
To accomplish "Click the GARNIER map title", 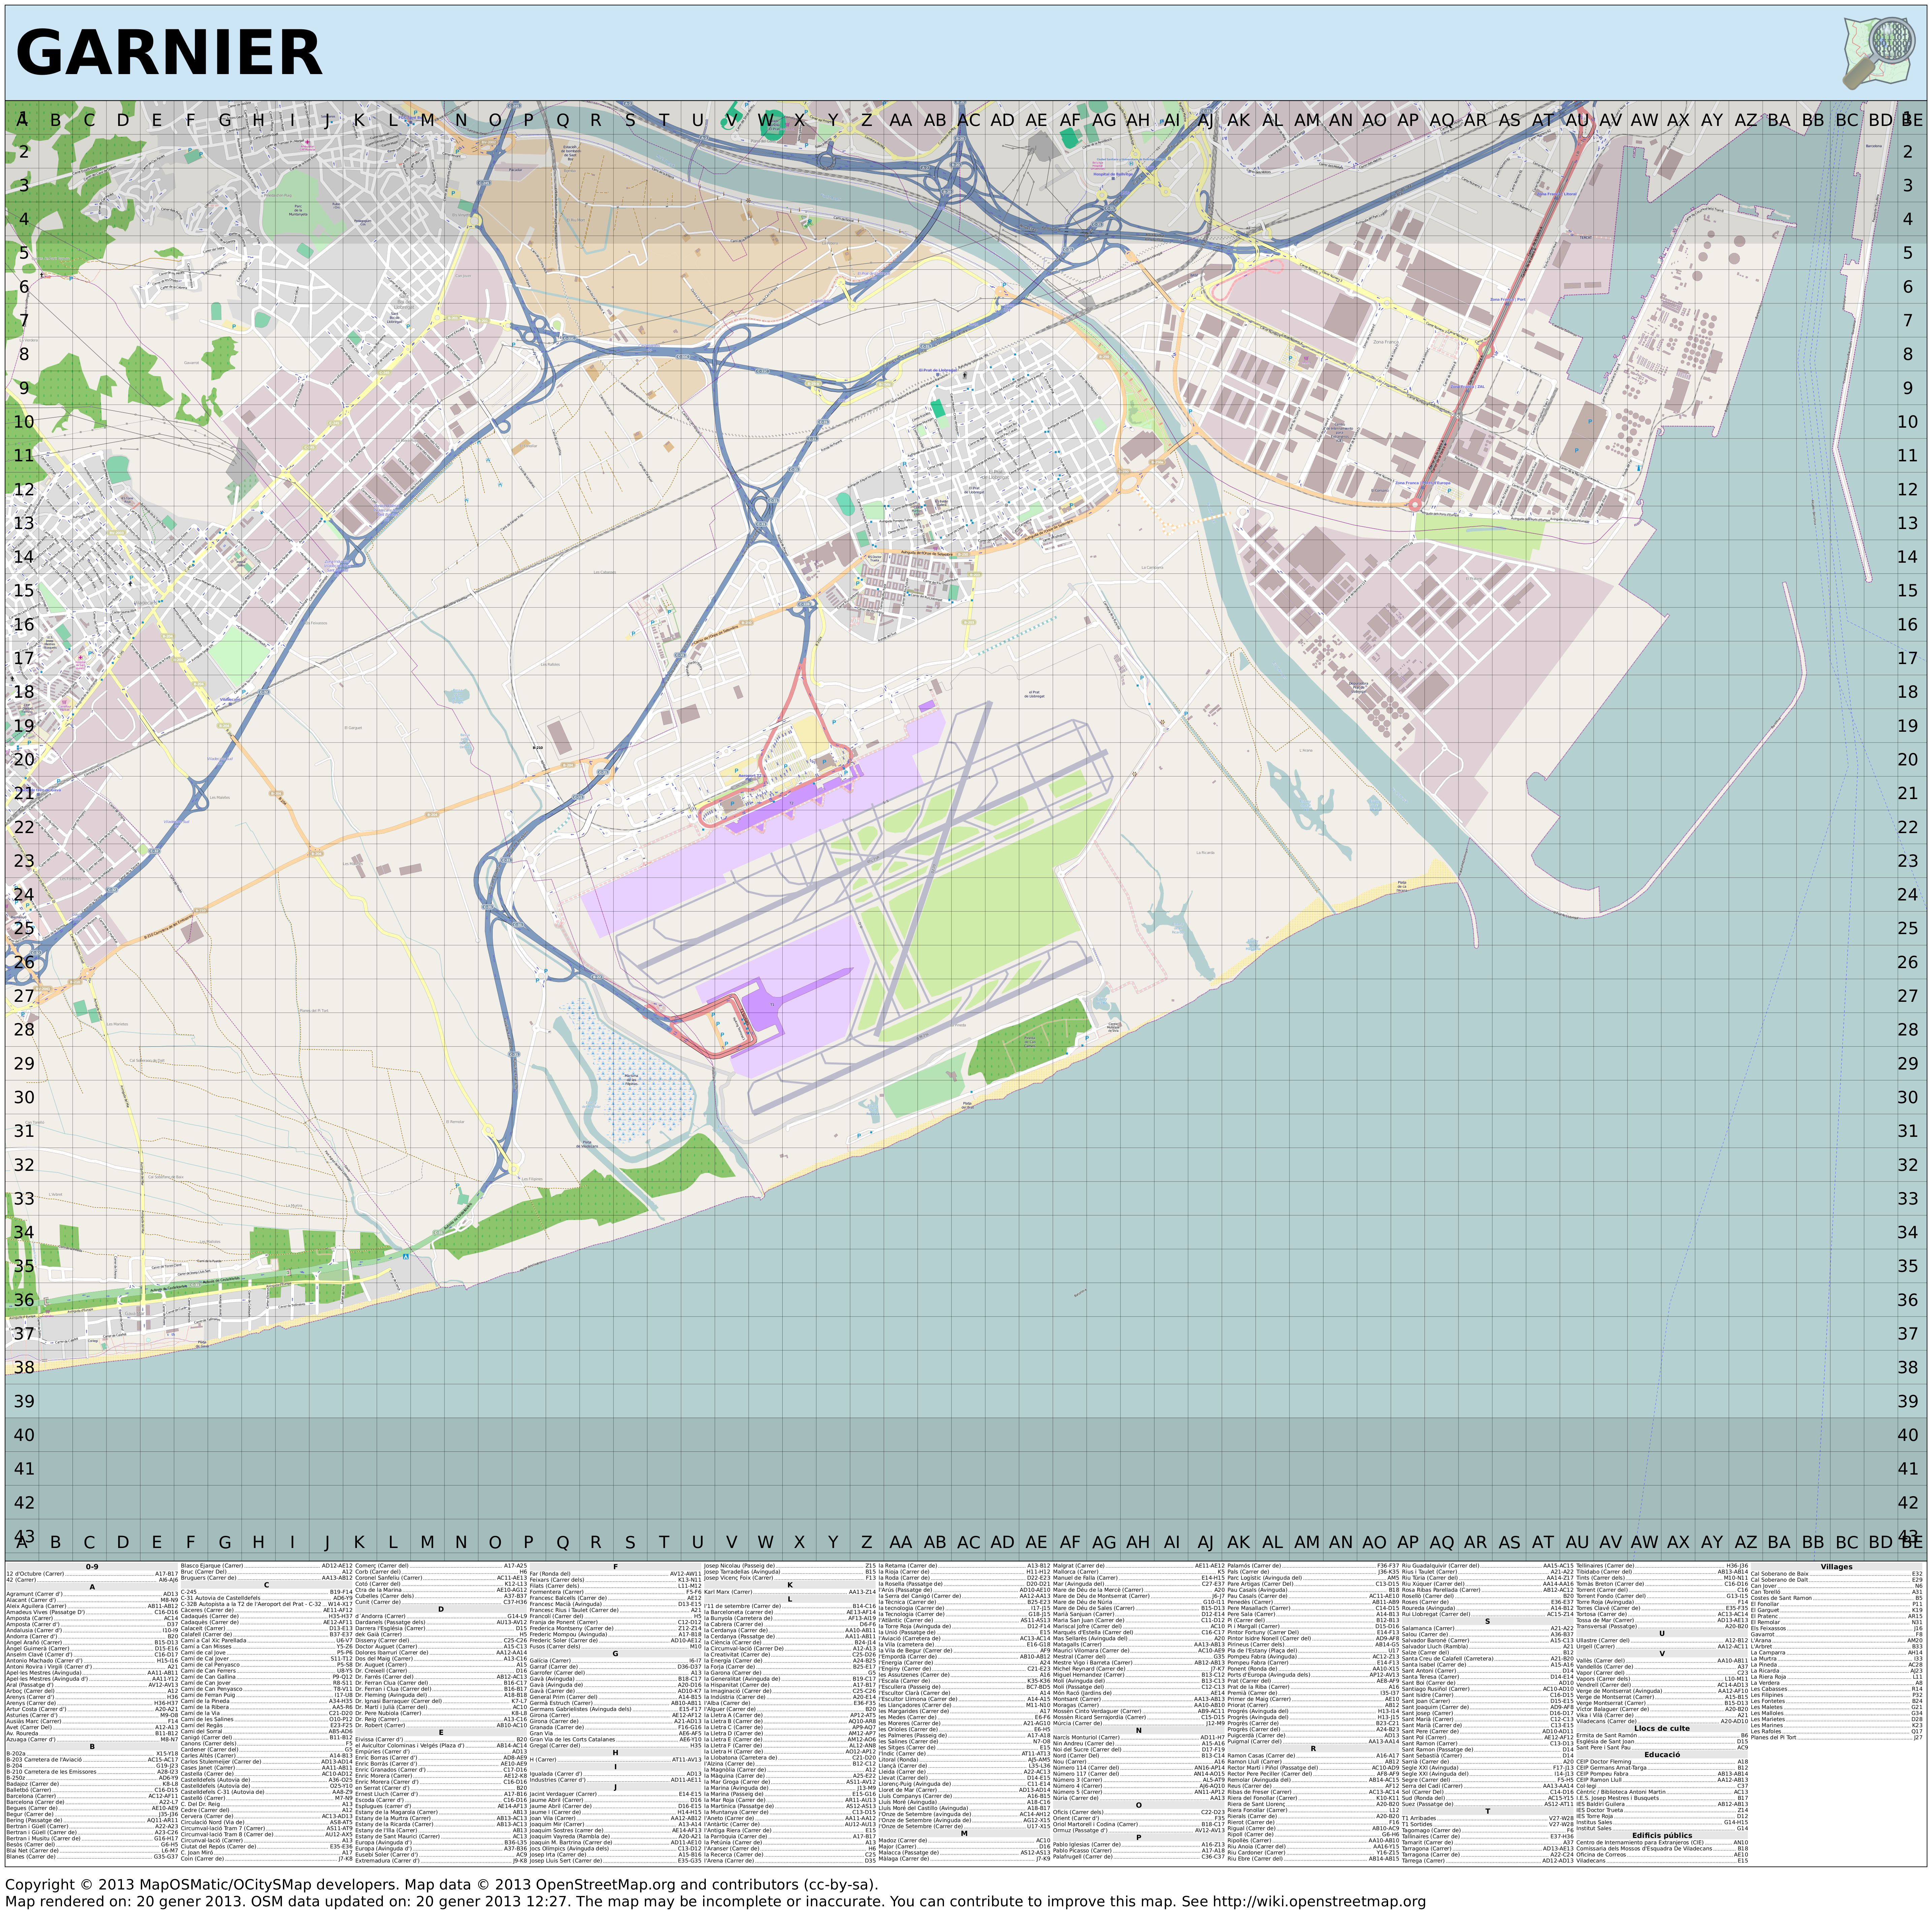I will pos(169,53).
